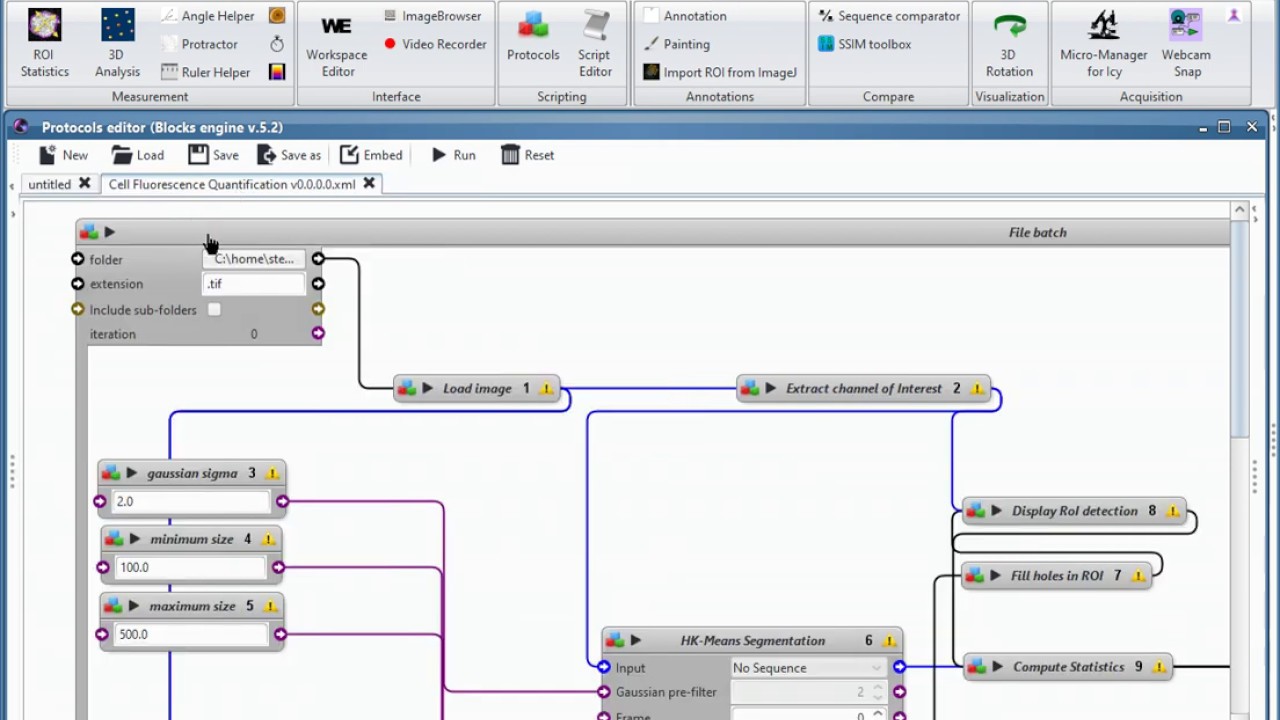Click gaussian sigma value 2.0 field

coord(191,502)
